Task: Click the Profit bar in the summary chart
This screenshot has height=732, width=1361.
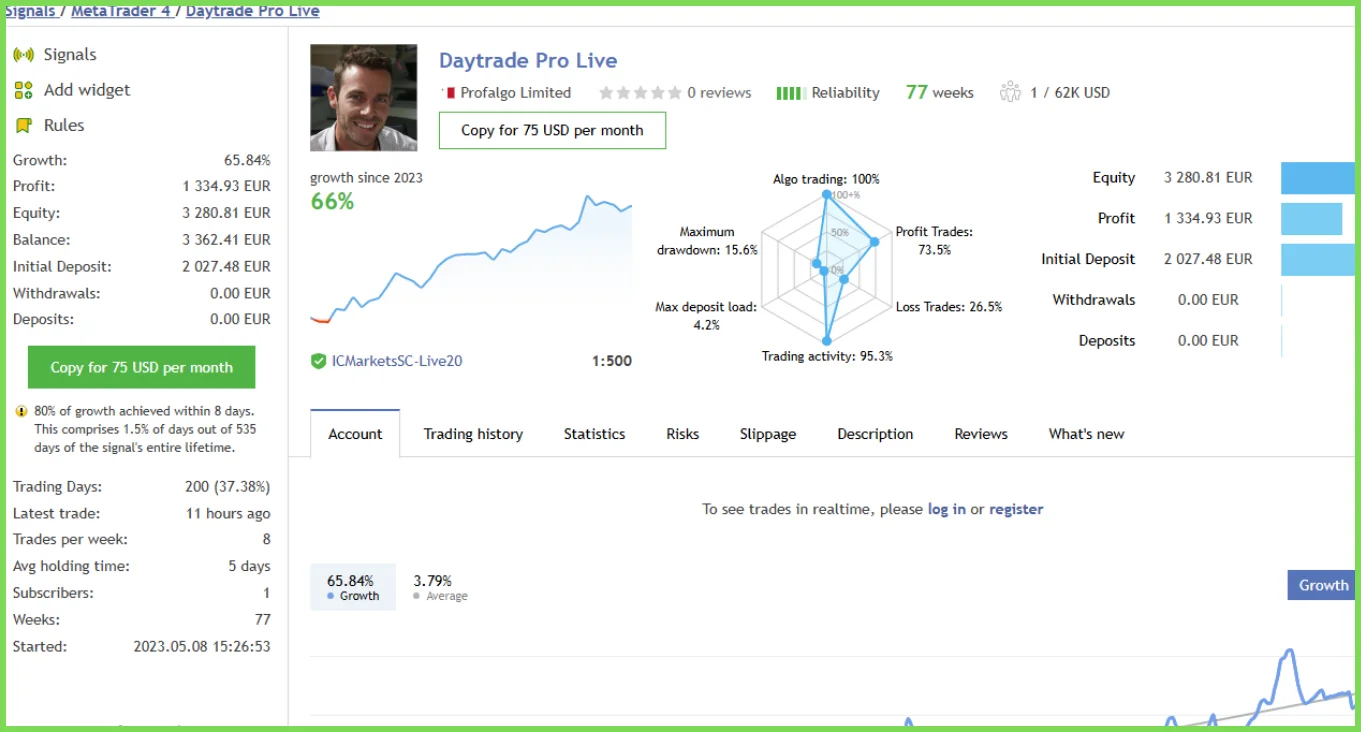Action: [x=1311, y=218]
